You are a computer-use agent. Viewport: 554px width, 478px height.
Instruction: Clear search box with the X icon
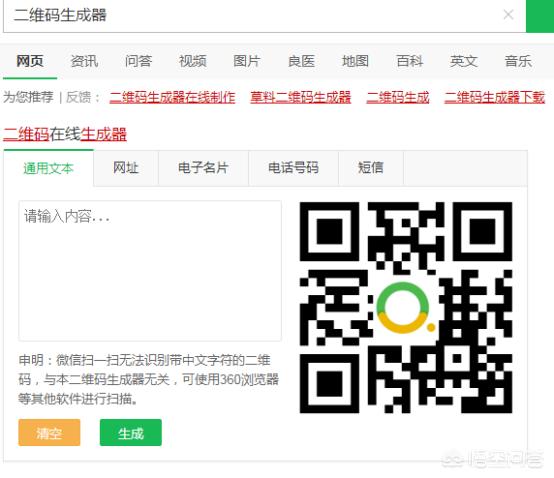508,15
